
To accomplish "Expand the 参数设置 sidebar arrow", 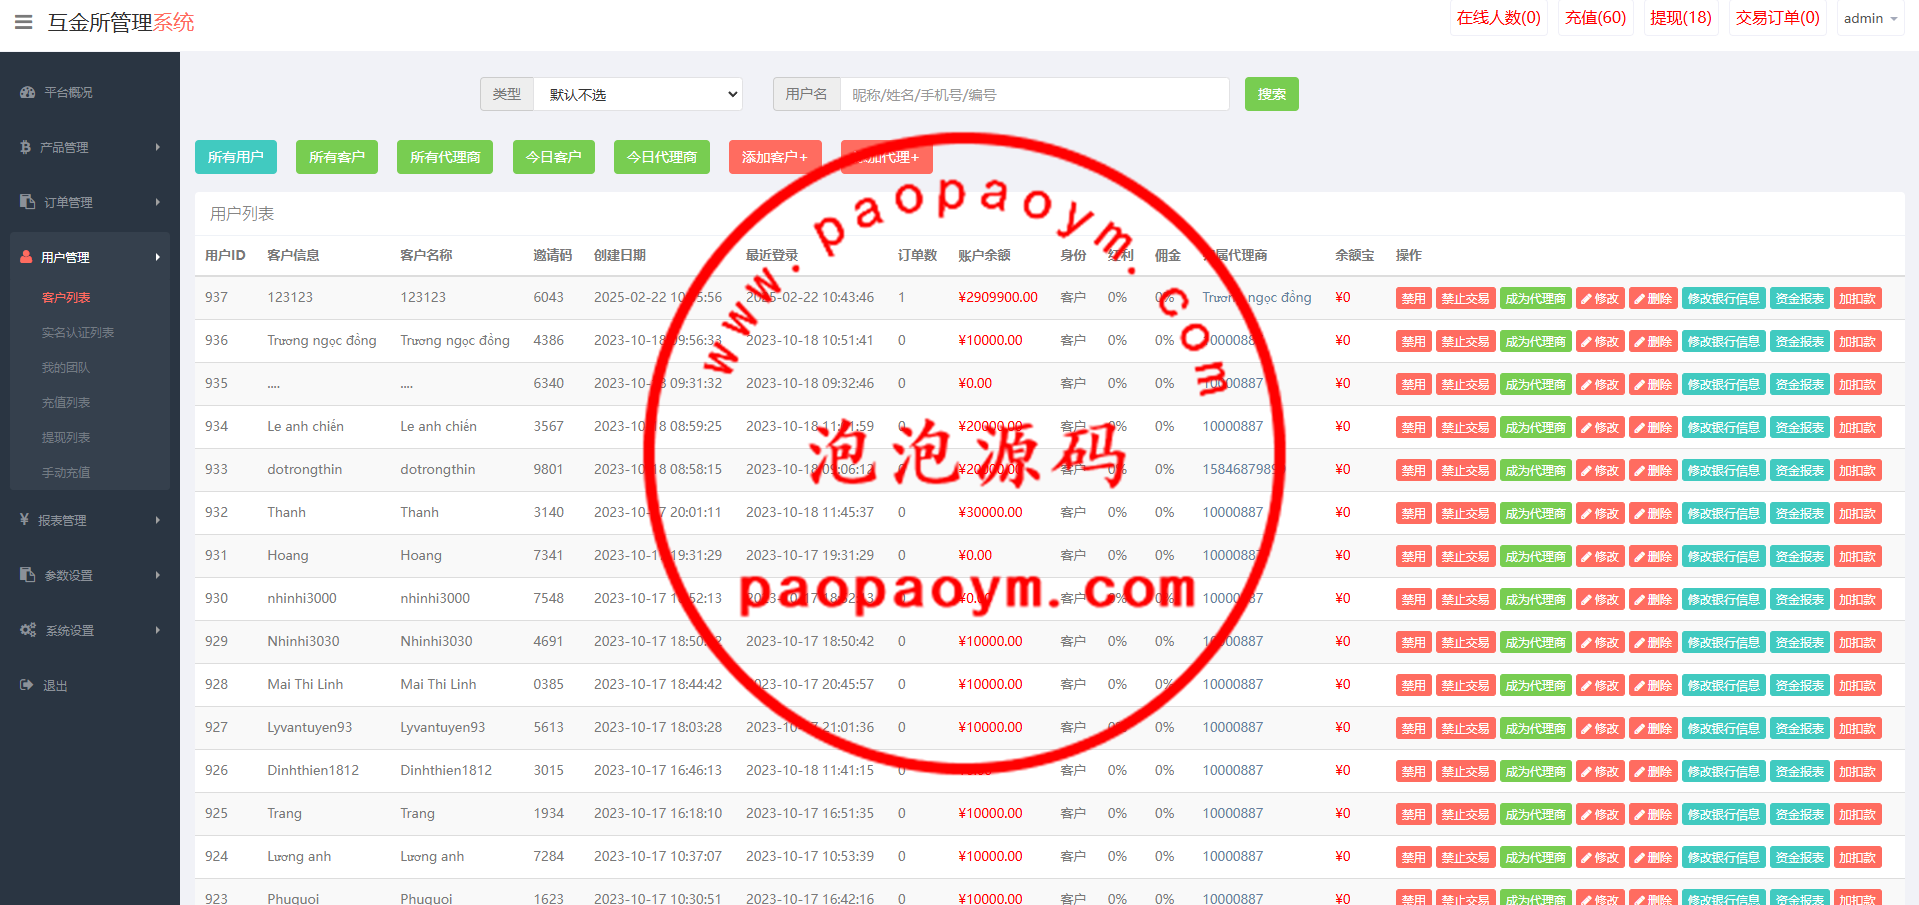I will [158, 575].
